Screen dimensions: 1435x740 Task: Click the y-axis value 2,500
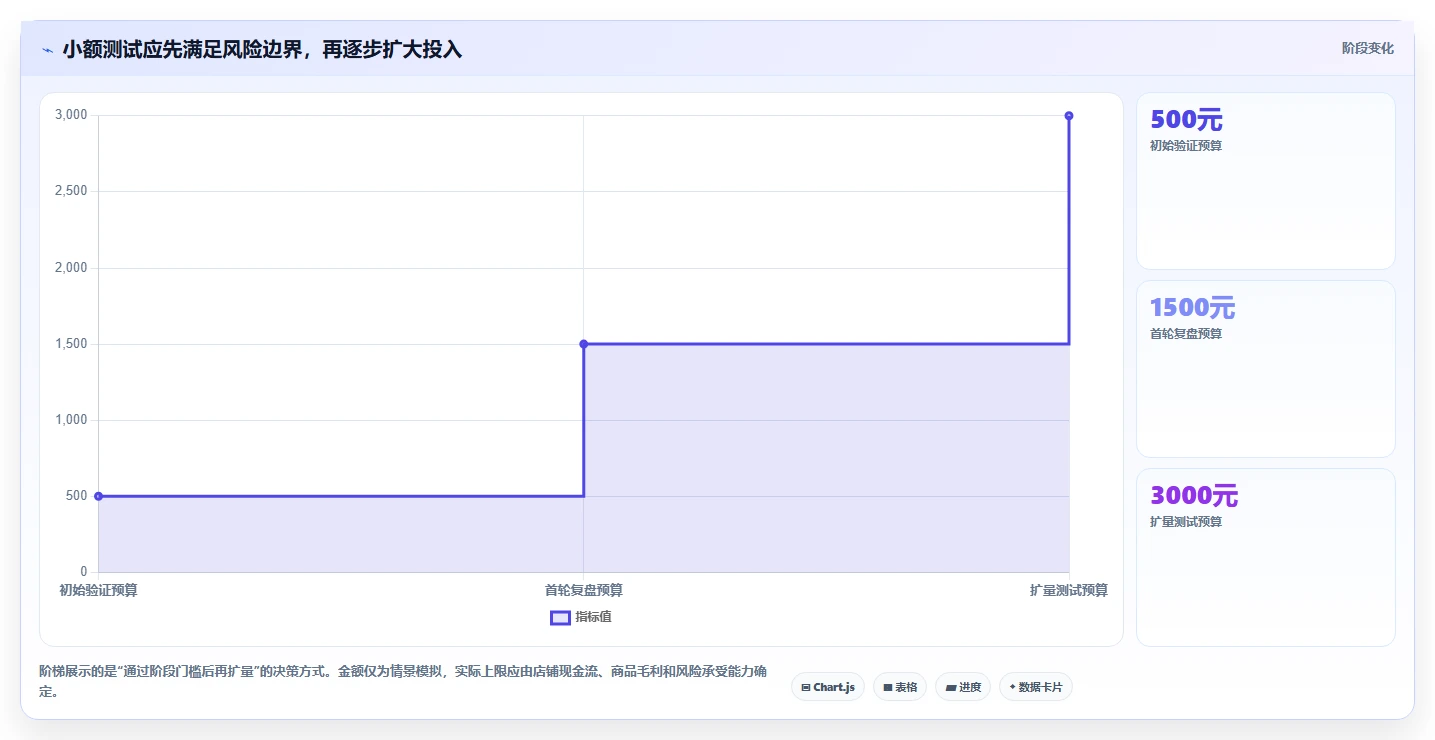pyautogui.click(x=71, y=191)
